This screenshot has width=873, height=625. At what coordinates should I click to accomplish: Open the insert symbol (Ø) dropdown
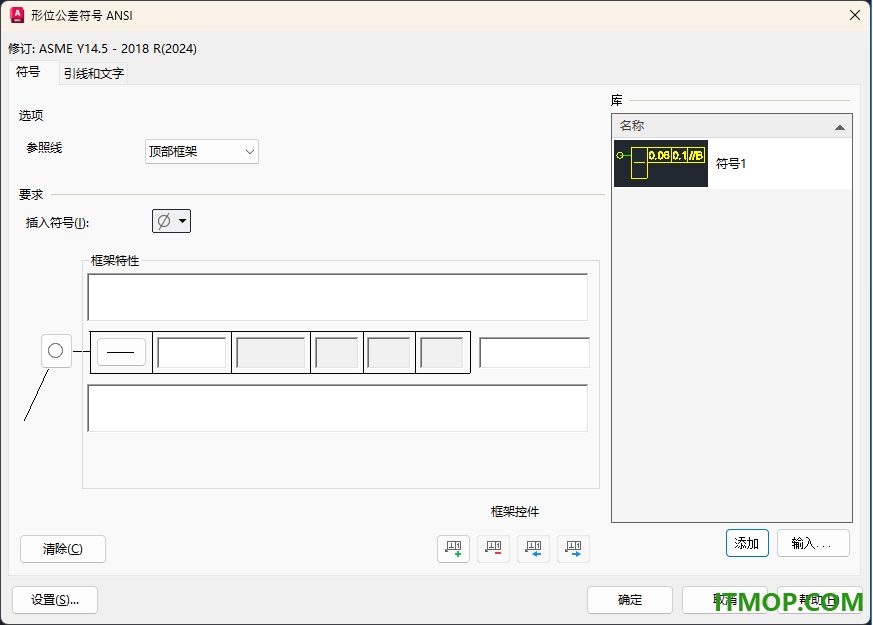click(x=171, y=221)
